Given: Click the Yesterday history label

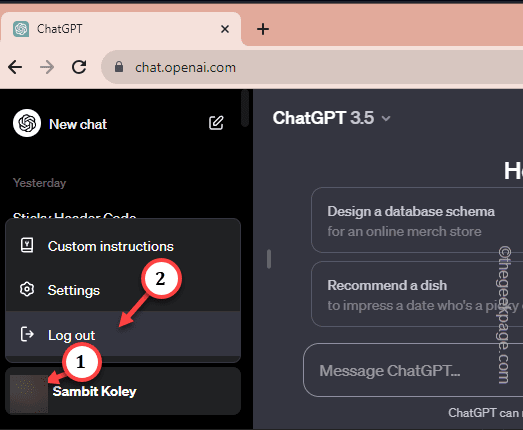Looking at the screenshot, I should (x=39, y=183).
